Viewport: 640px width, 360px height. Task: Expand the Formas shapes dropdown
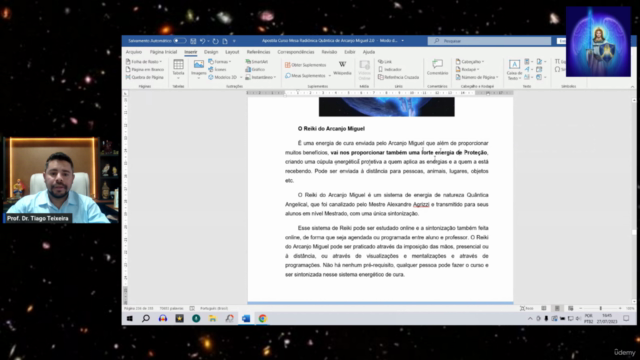220,62
